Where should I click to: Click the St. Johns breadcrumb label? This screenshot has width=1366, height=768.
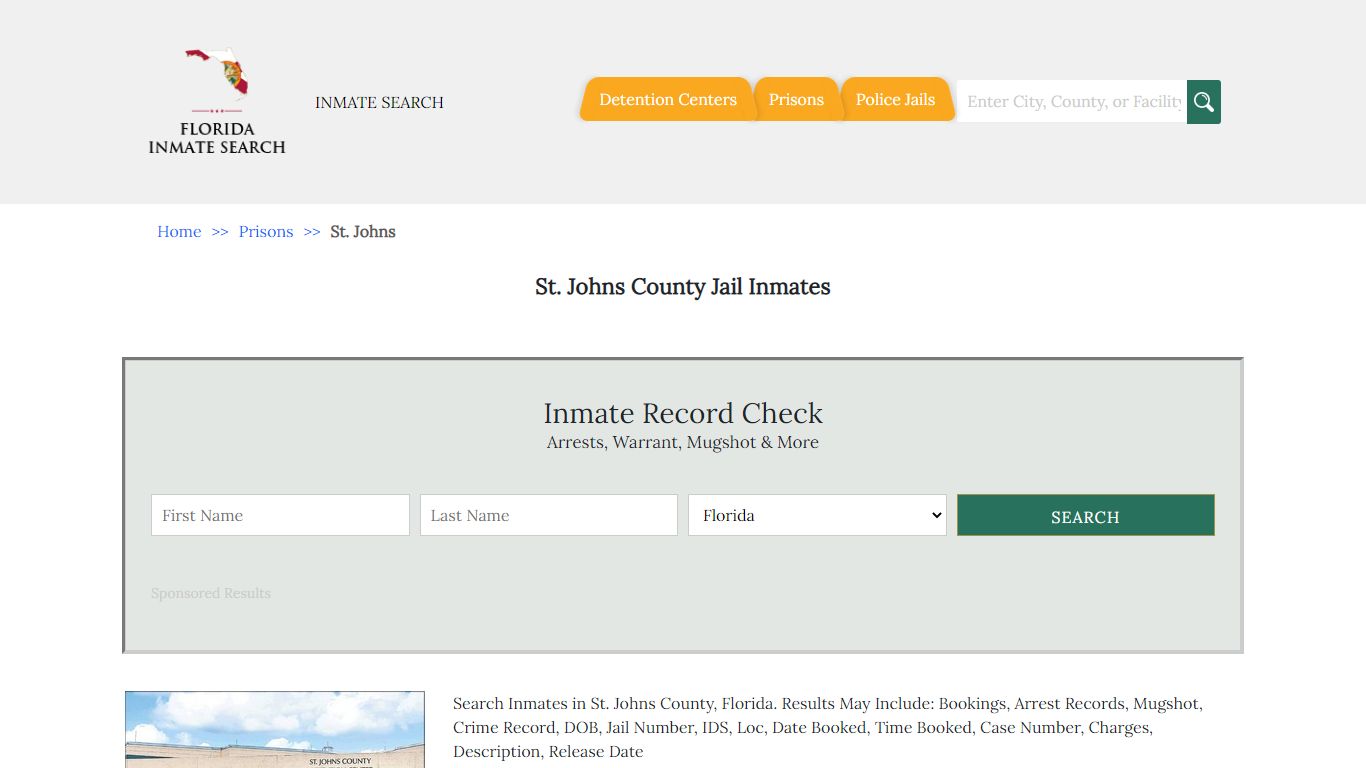pyautogui.click(x=363, y=231)
